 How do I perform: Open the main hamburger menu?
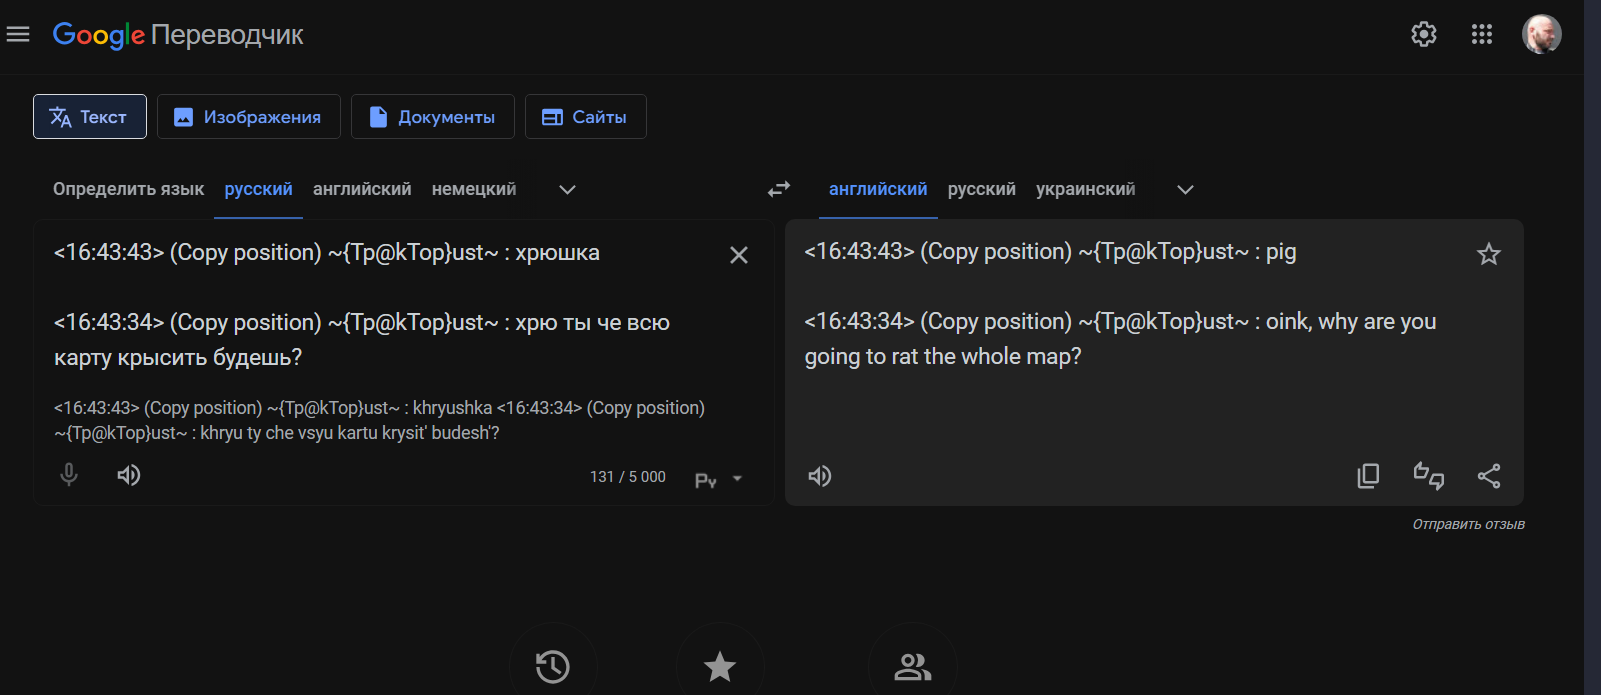[x=18, y=35]
